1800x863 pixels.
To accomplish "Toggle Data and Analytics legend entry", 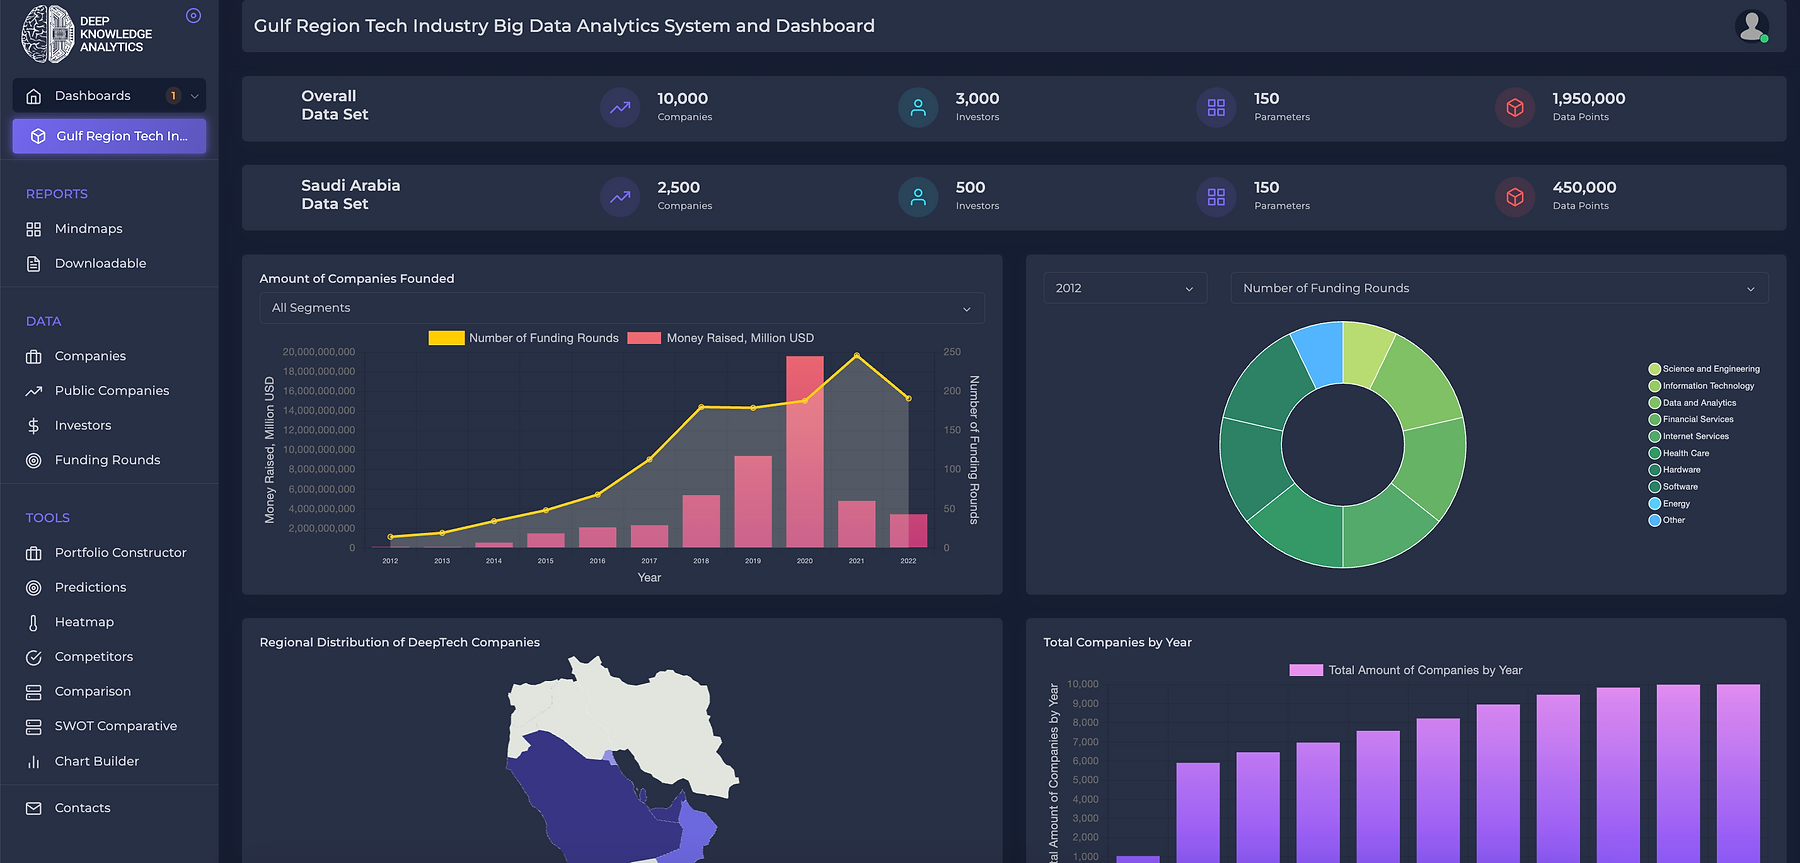I will pos(1692,403).
